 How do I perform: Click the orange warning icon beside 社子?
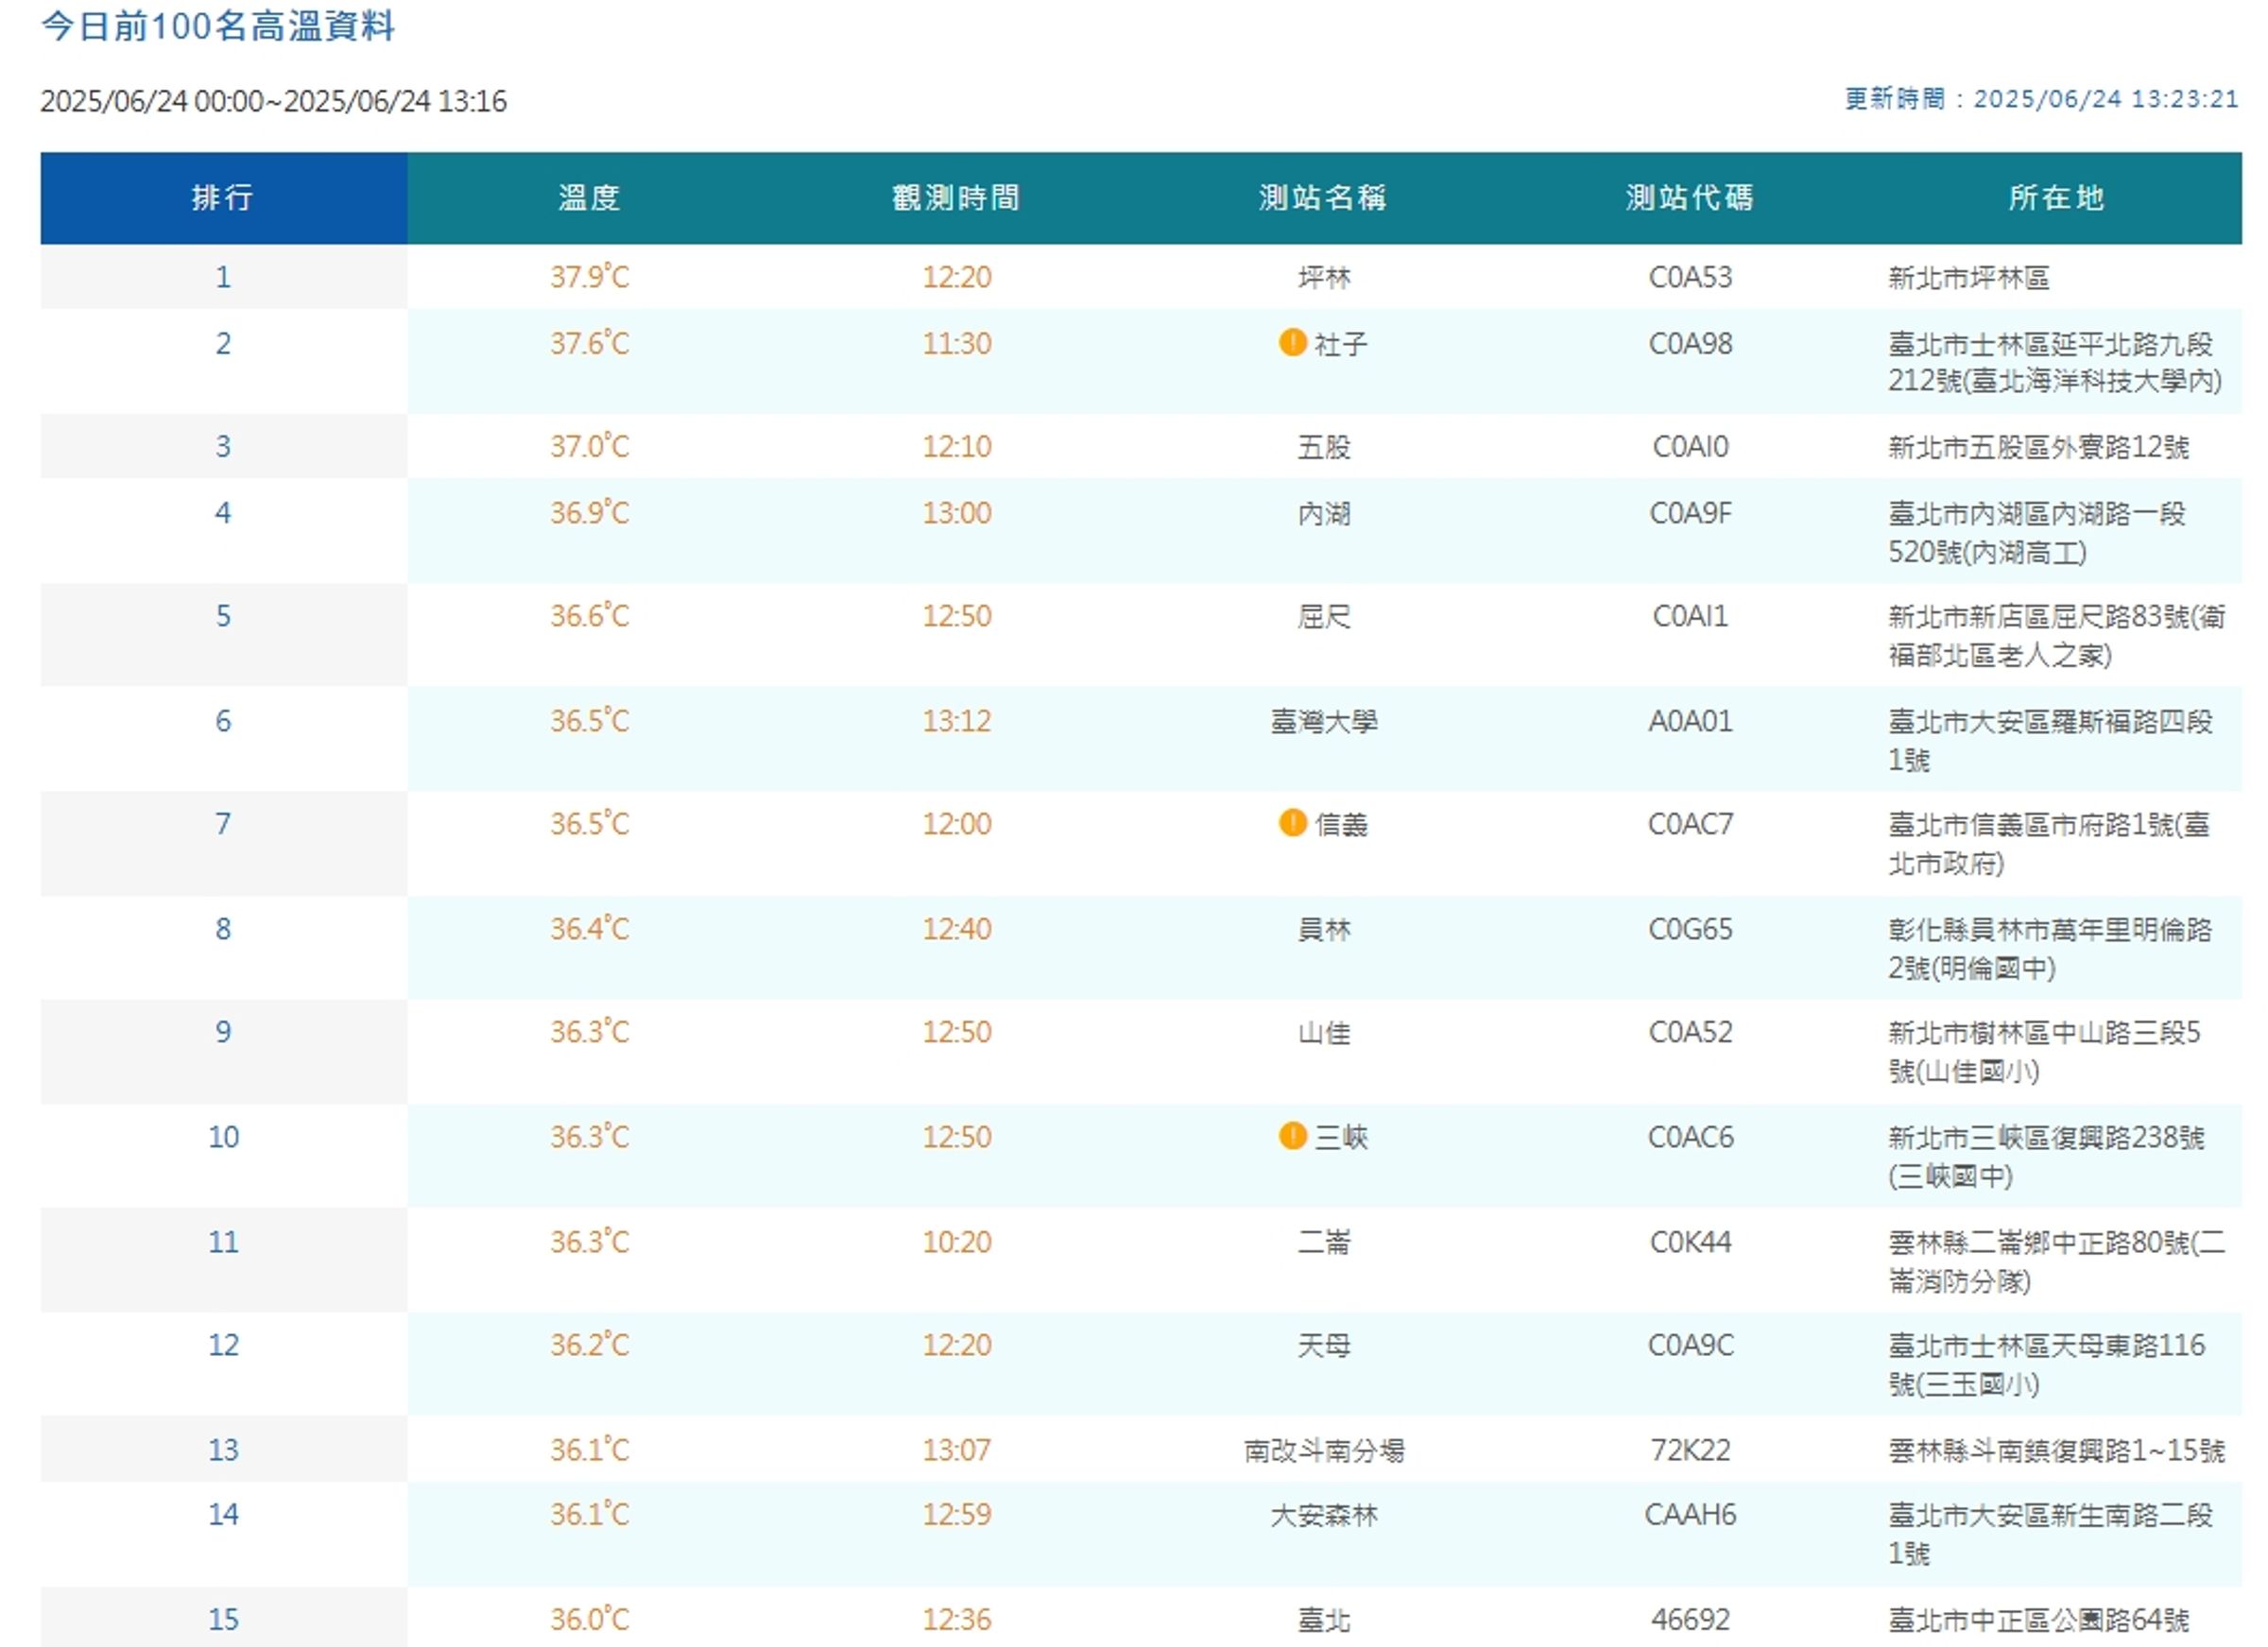[x=1292, y=343]
